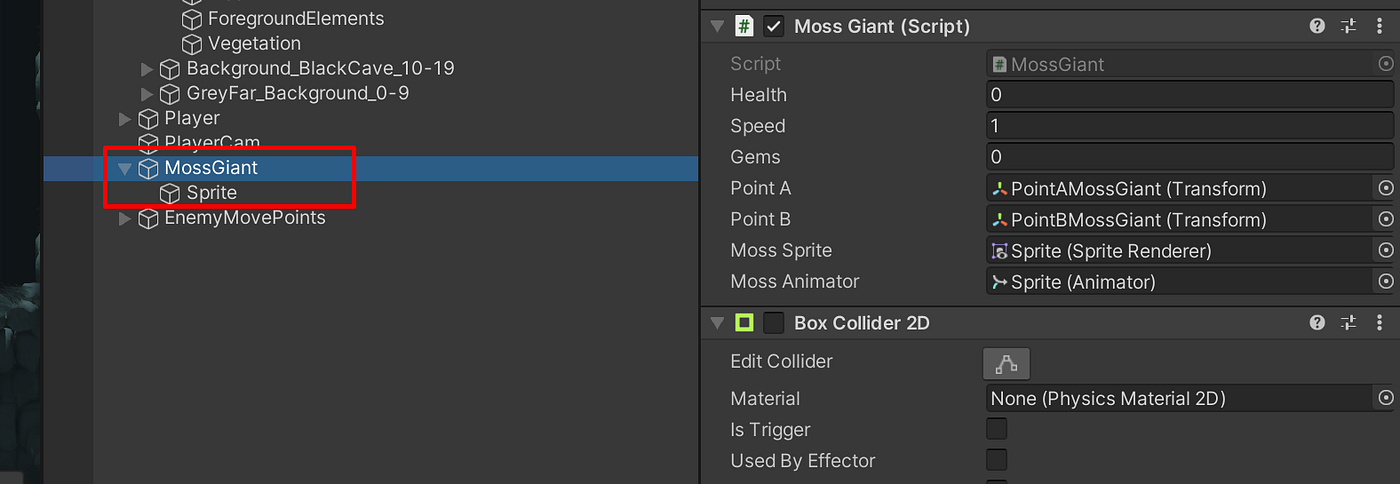The height and width of the screenshot is (484, 1400).
Task: Select the Vegetation object
Action: pos(254,44)
